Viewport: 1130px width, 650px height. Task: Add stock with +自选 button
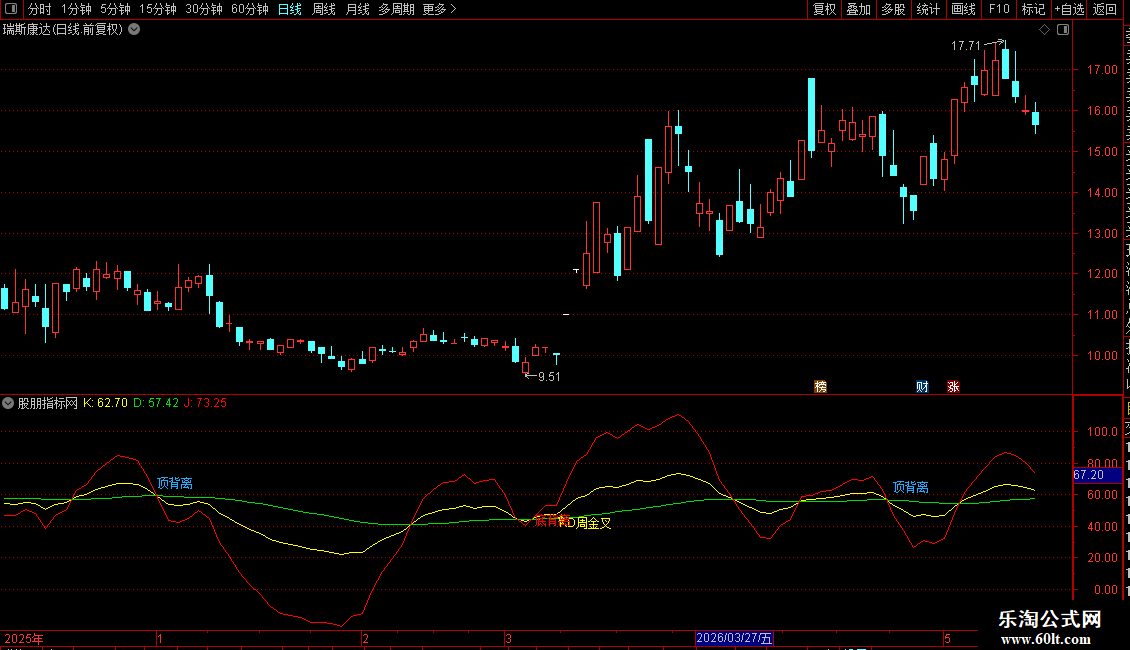click(x=1069, y=9)
